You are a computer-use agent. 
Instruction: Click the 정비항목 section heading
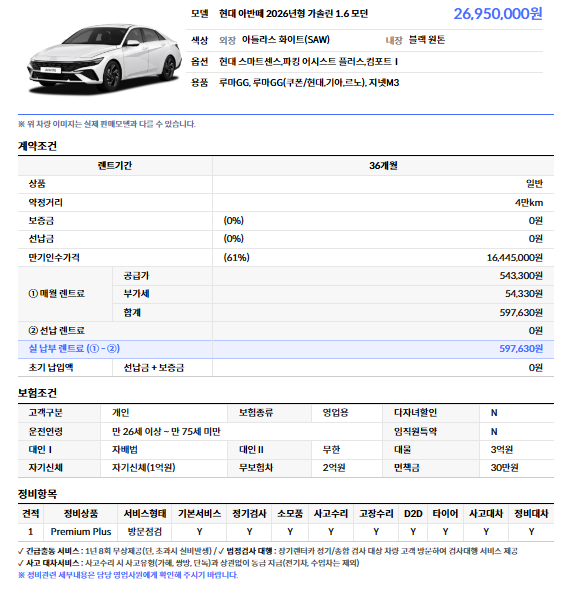tap(38, 494)
